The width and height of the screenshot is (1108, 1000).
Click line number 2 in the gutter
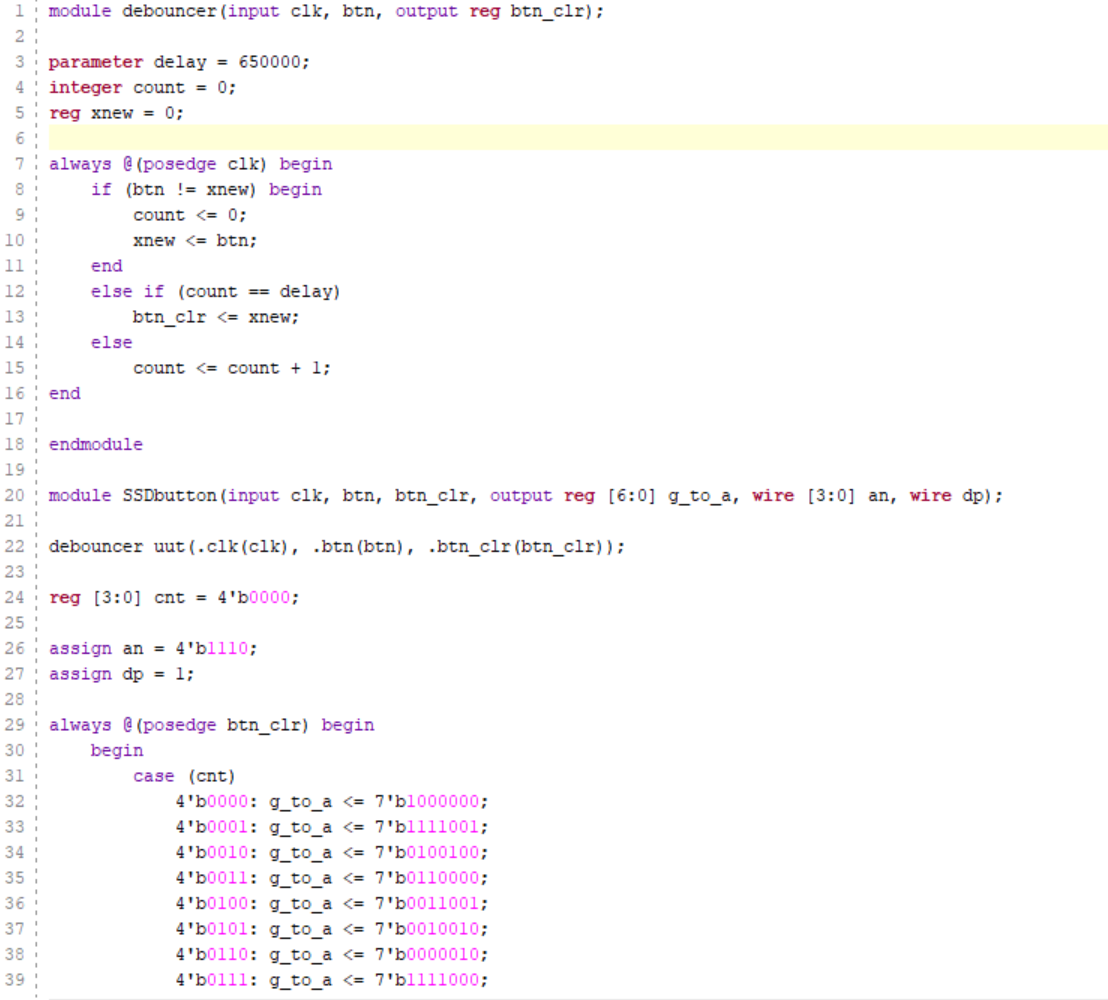(19, 37)
